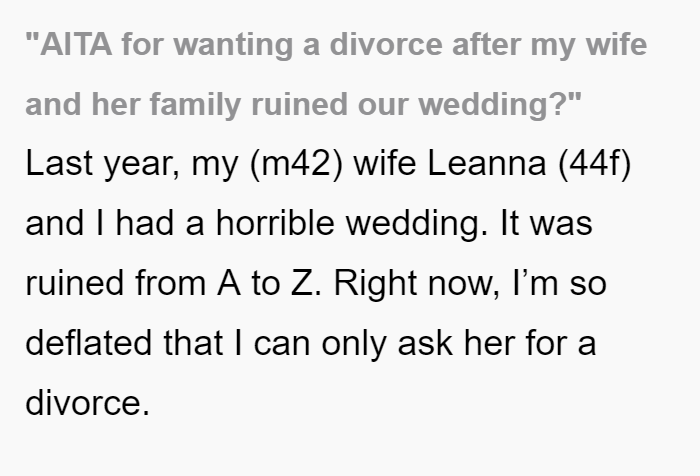Screen dimensions: 700x476
Task: Click the phrase 'It was' ending the second line
Action: tap(546, 223)
